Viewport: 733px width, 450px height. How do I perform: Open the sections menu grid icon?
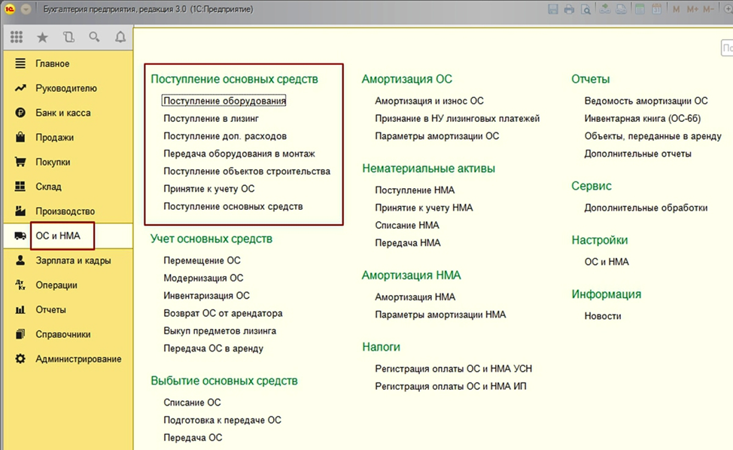[x=16, y=37]
